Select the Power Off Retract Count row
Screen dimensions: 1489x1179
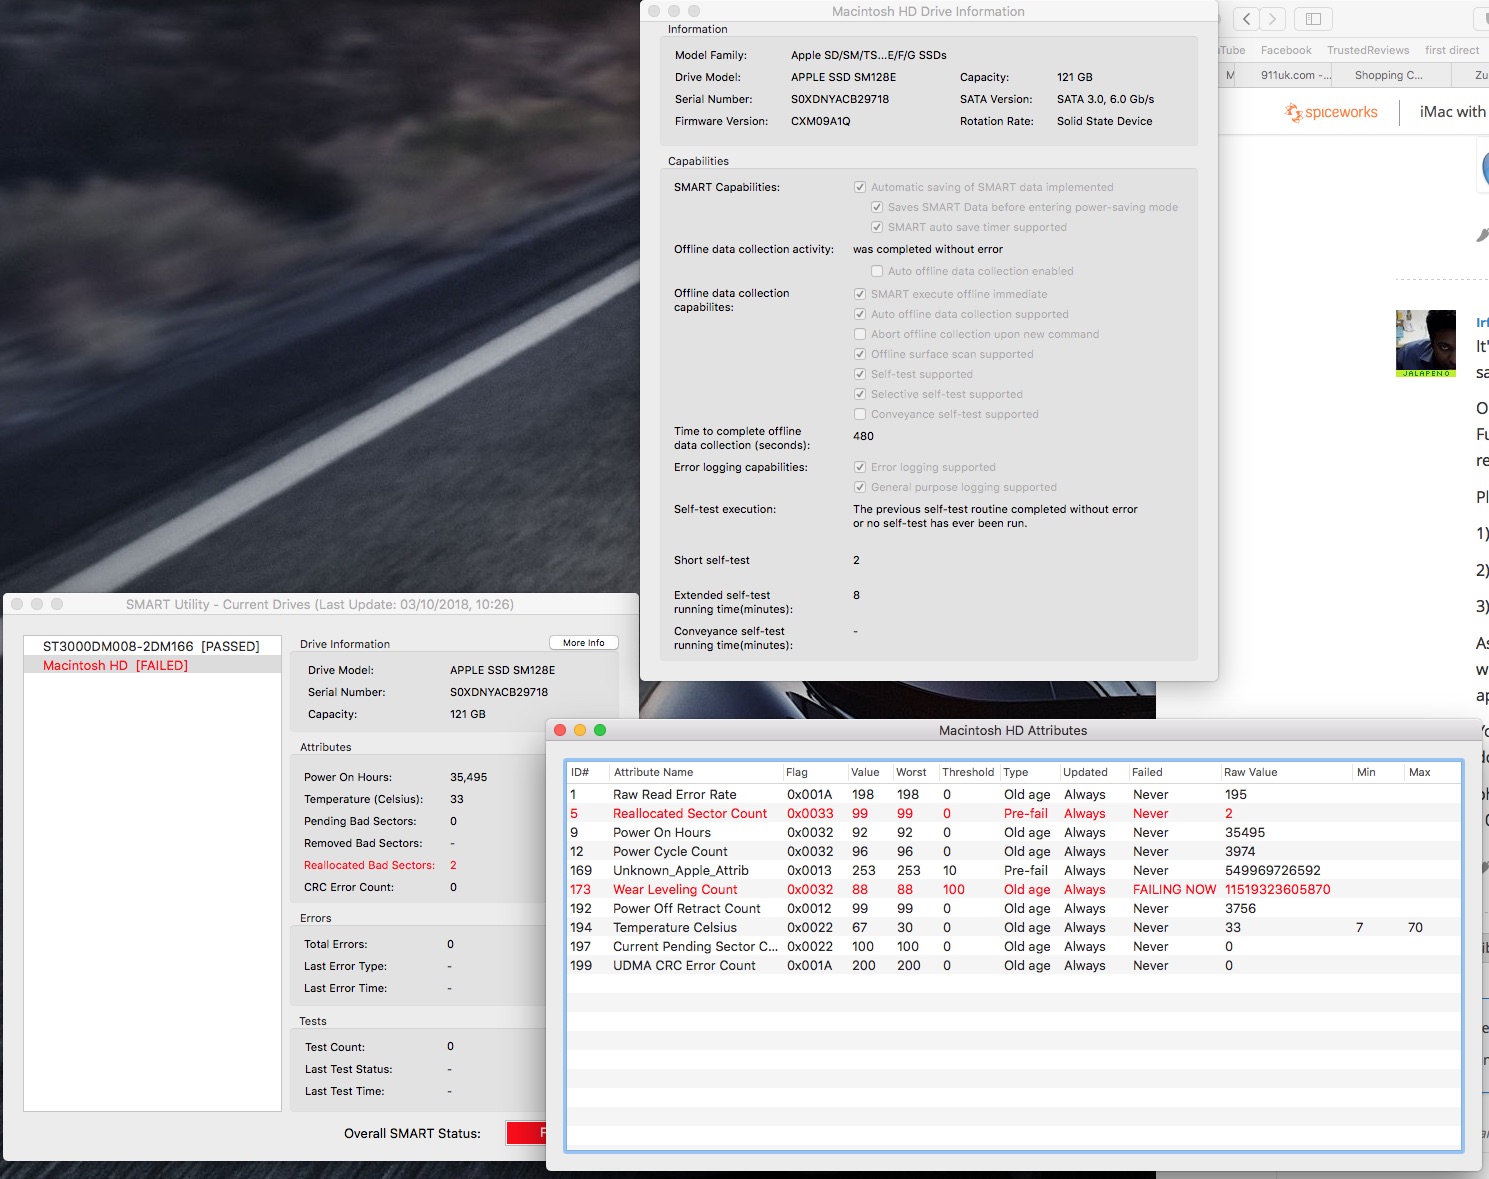[x=1013, y=909]
